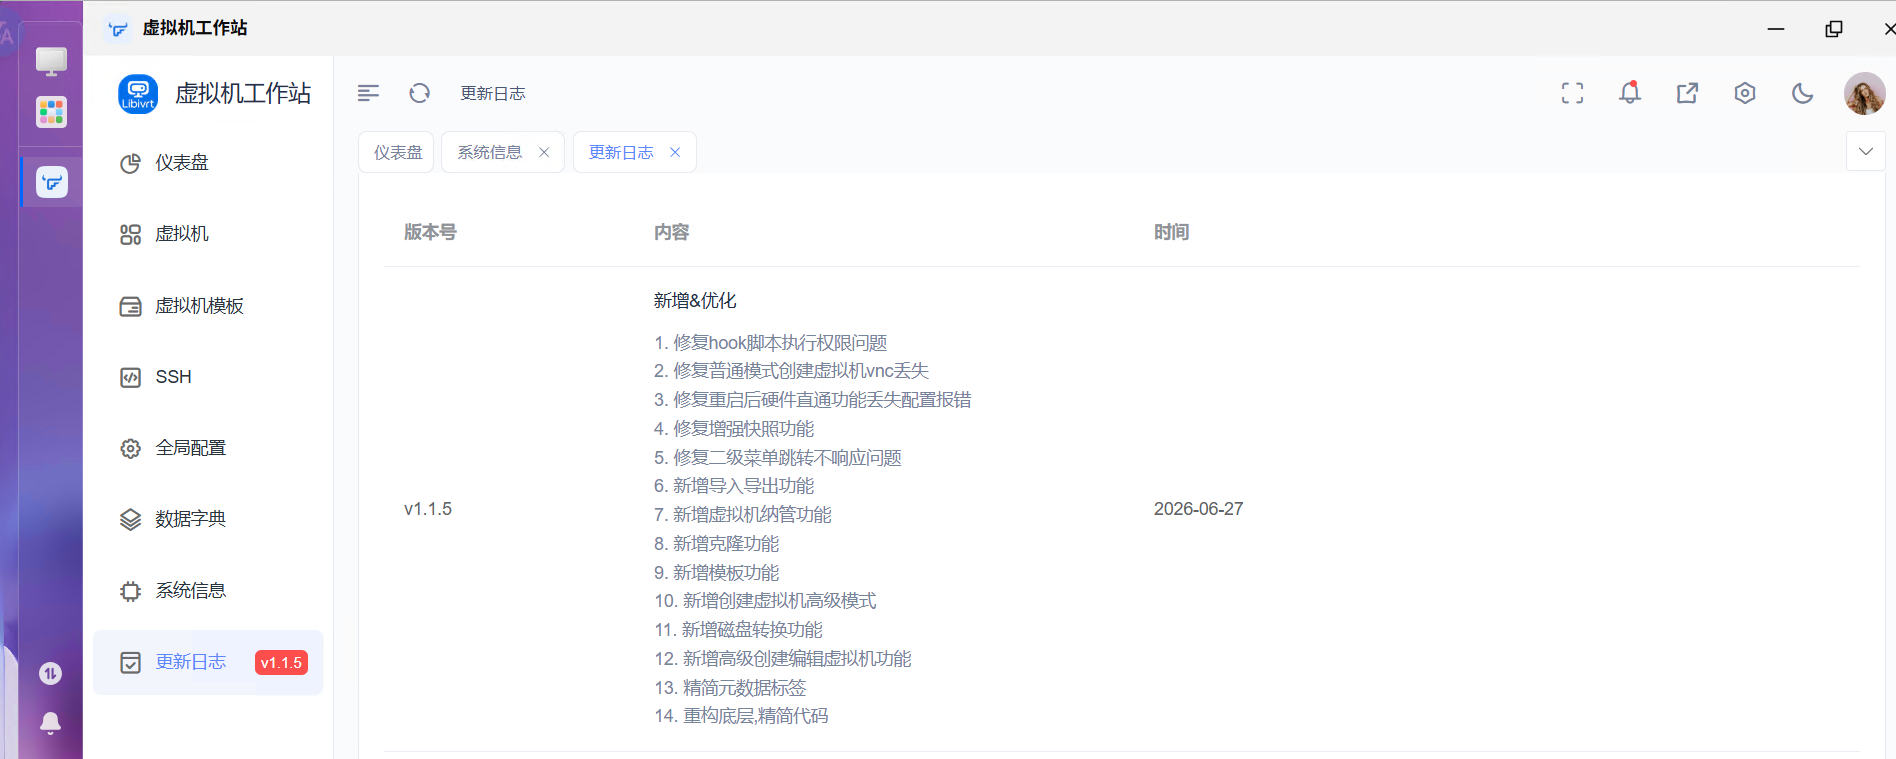The height and width of the screenshot is (759, 1896).
Task: Close the 系统信息 tab
Action: pyautogui.click(x=544, y=152)
